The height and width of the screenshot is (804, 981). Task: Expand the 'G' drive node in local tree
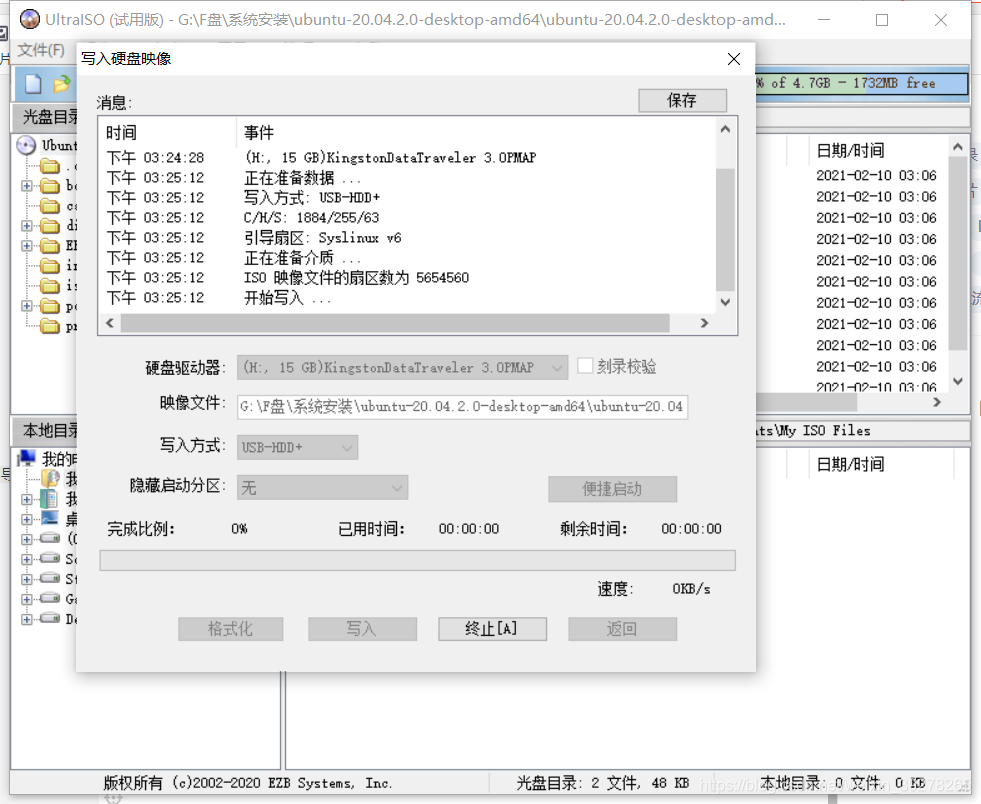26,599
